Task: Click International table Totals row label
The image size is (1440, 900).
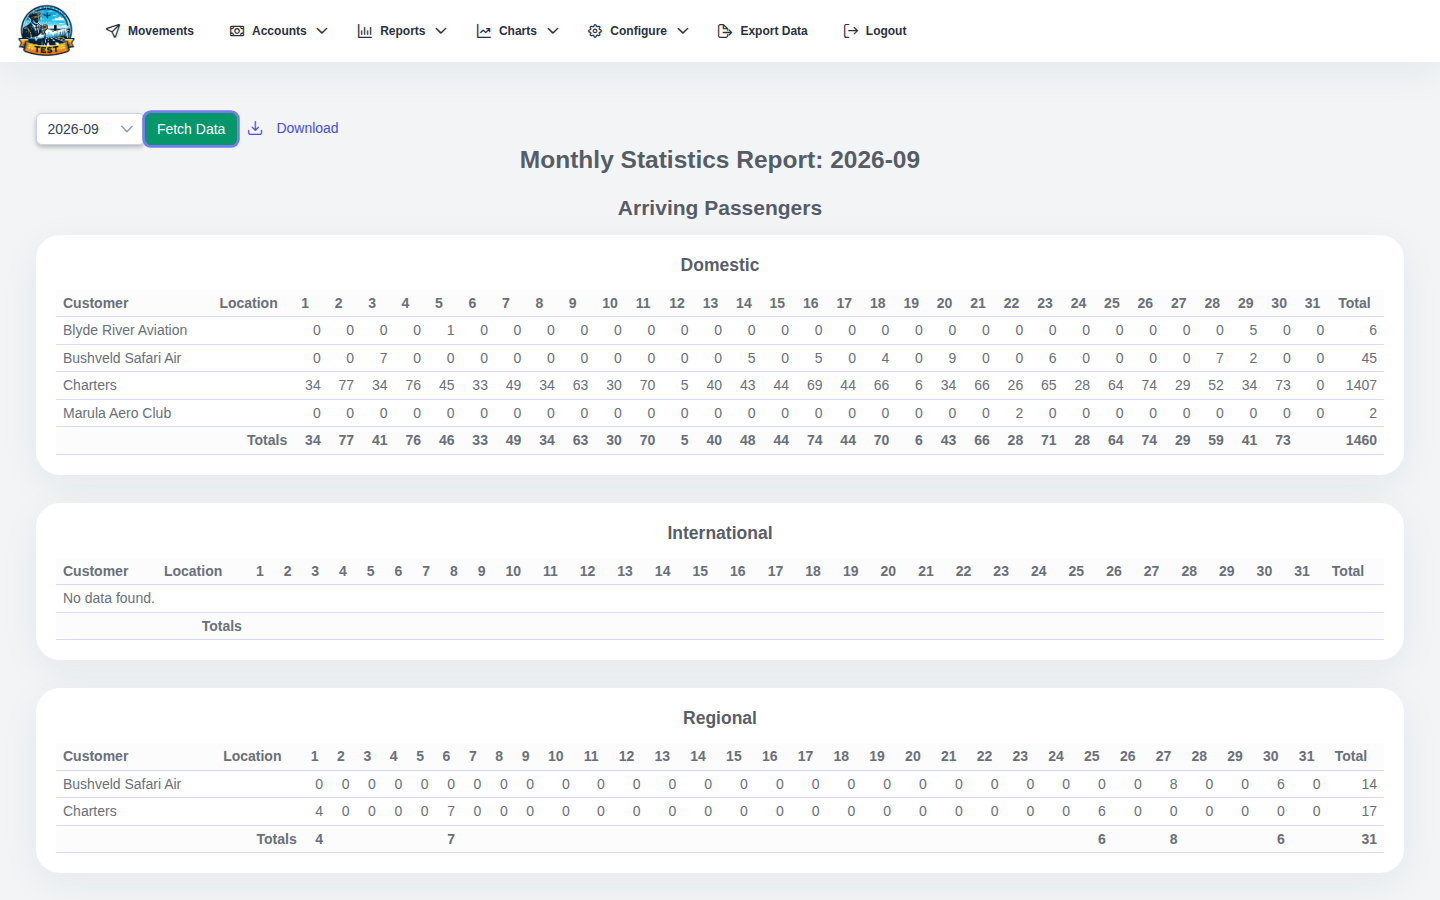Action: coord(222,626)
